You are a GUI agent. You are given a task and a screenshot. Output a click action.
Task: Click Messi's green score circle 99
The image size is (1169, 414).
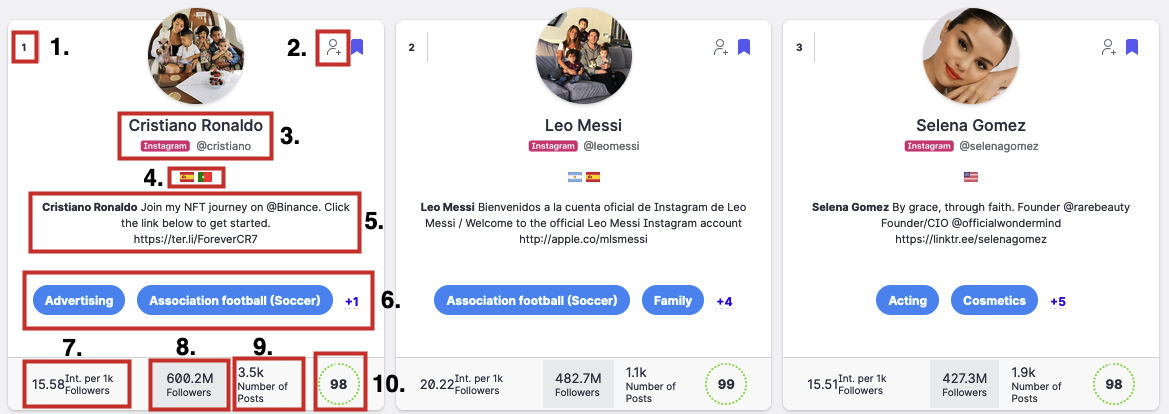[x=727, y=384]
